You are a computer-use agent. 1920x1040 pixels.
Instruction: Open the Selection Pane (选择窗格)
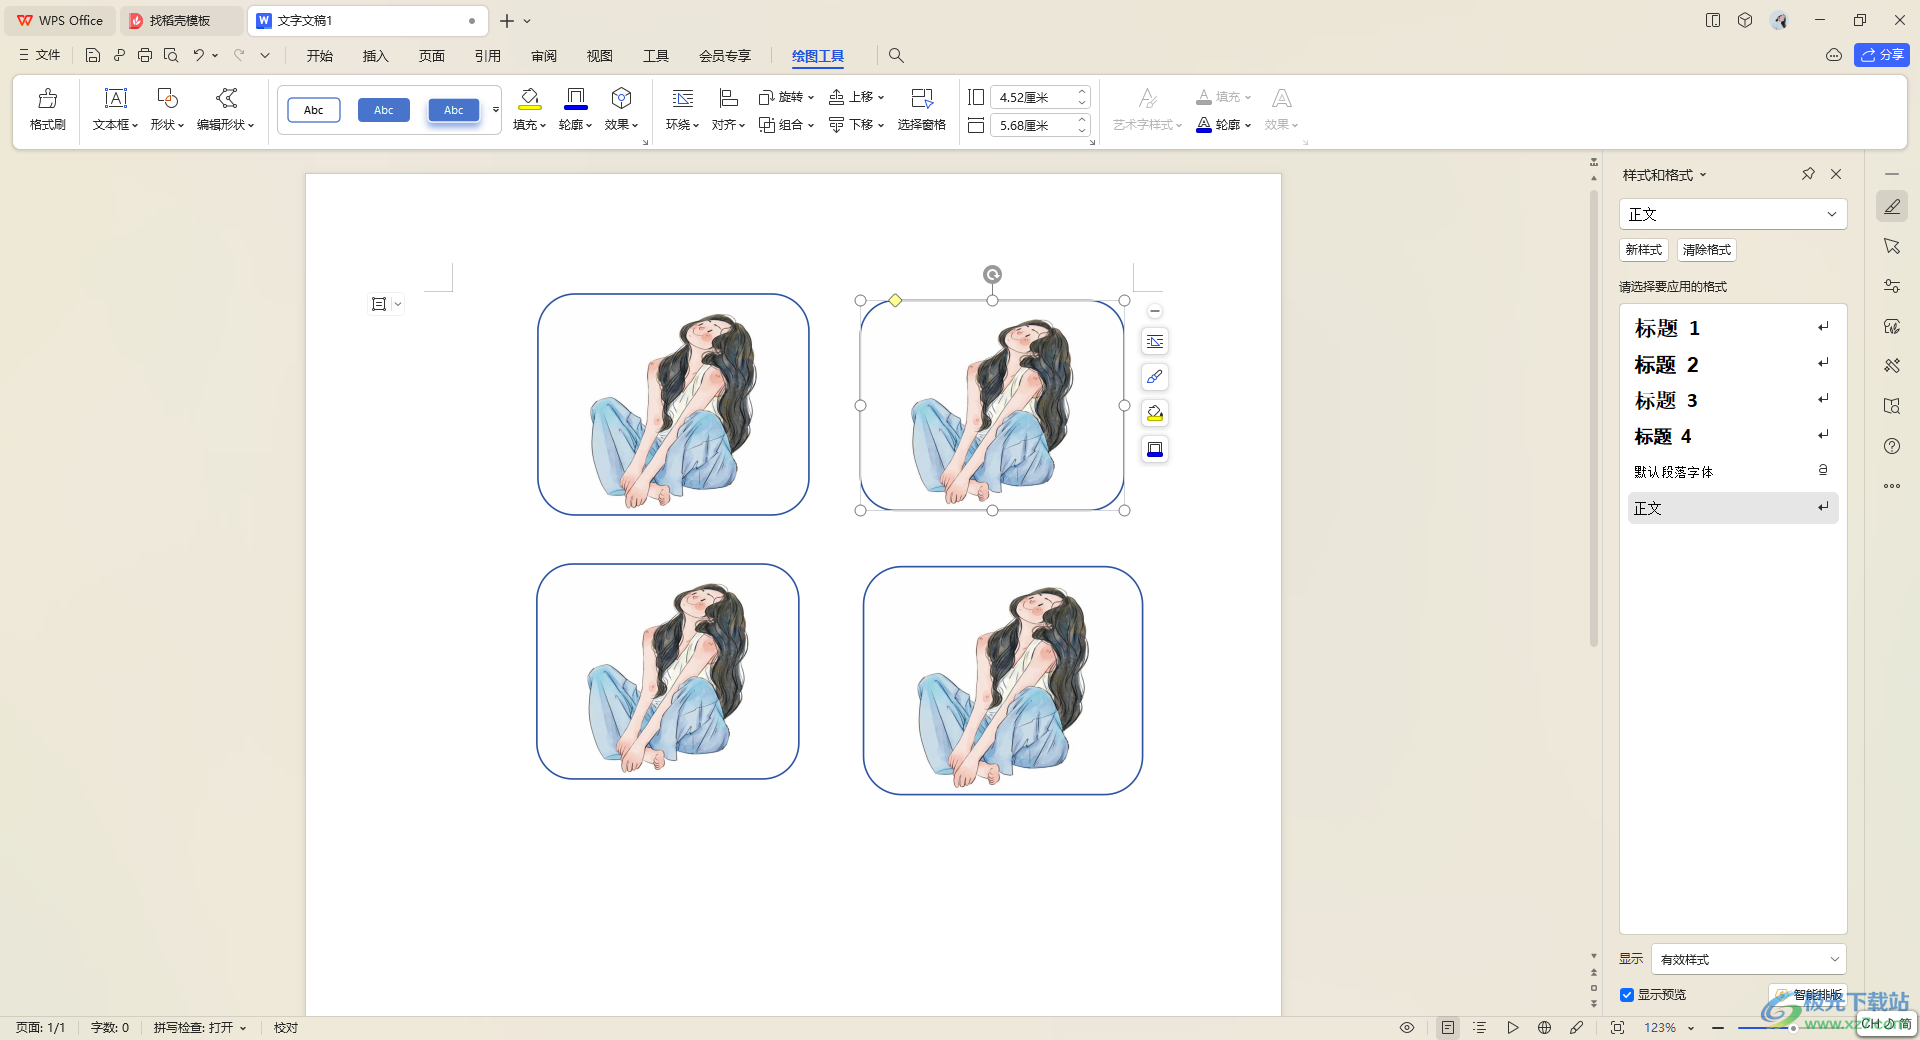pyautogui.click(x=921, y=110)
